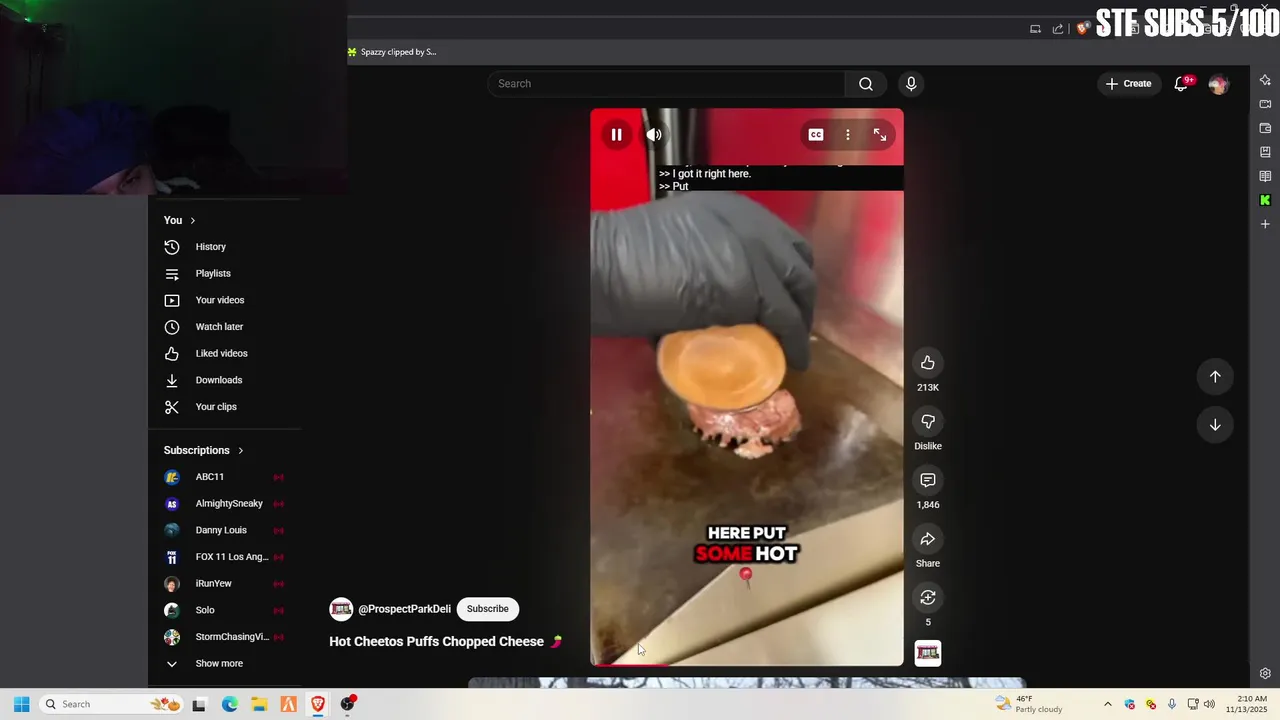This screenshot has height=720, width=1280.
Task: Click the magnifier search button
Action: [x=866, y=84]
